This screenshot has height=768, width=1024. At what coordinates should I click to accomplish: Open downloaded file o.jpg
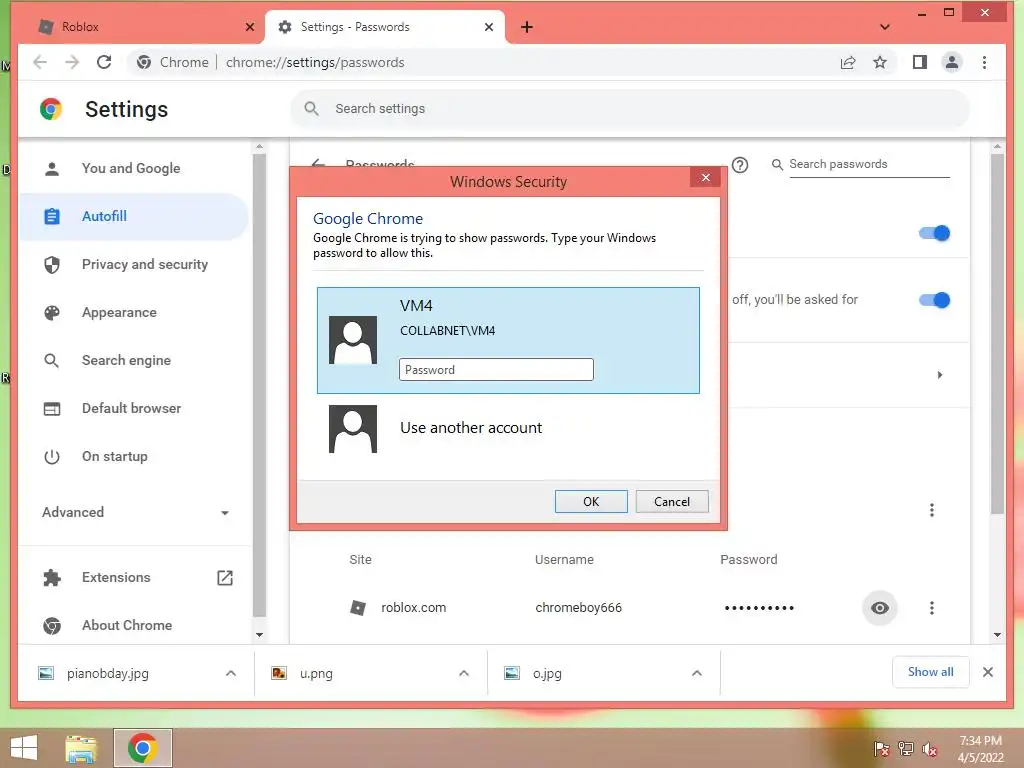547,673
